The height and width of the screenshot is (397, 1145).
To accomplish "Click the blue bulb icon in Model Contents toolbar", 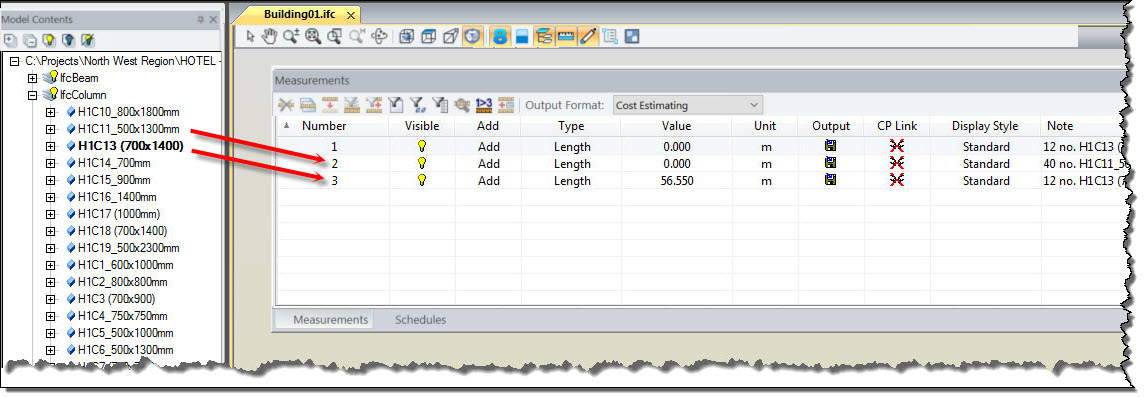I will [x=68, y=40].
